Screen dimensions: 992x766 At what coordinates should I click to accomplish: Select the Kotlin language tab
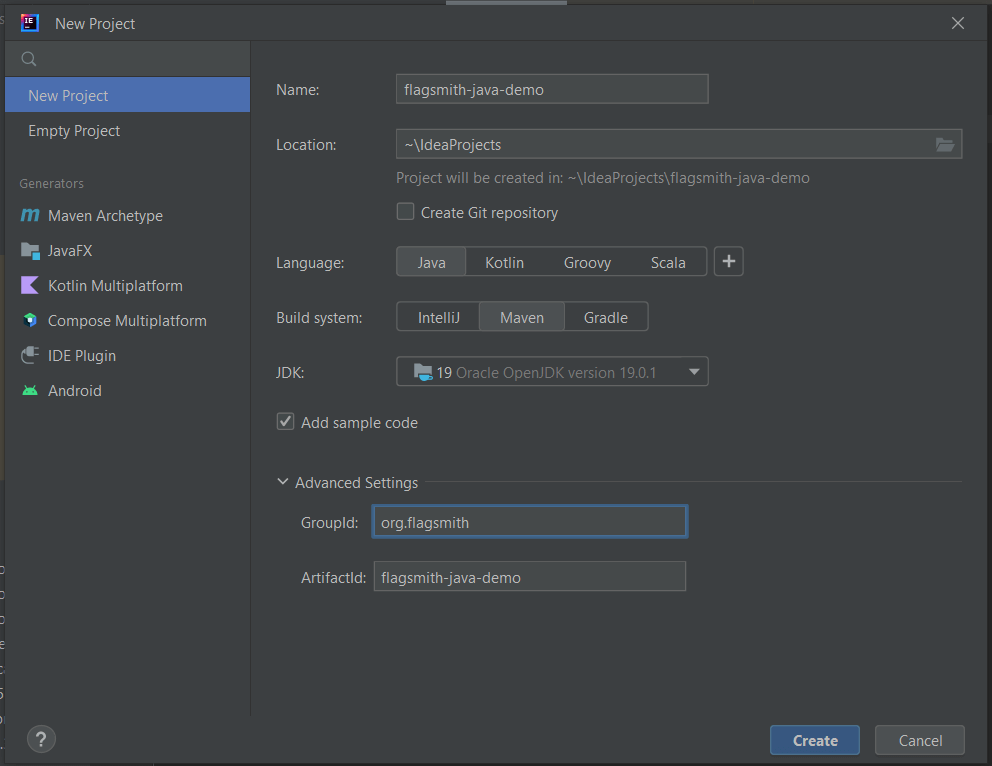tap(505, 261)
